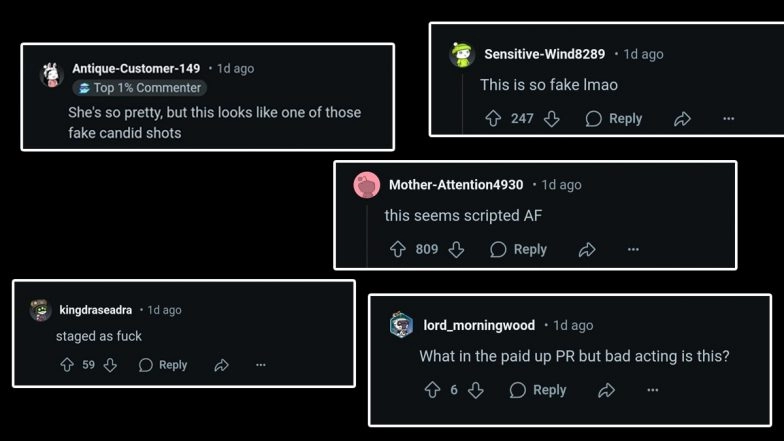Open Antique-Customer-149's profile via username
This screenshot has height=441, width=784.
[x=136, y=68]
